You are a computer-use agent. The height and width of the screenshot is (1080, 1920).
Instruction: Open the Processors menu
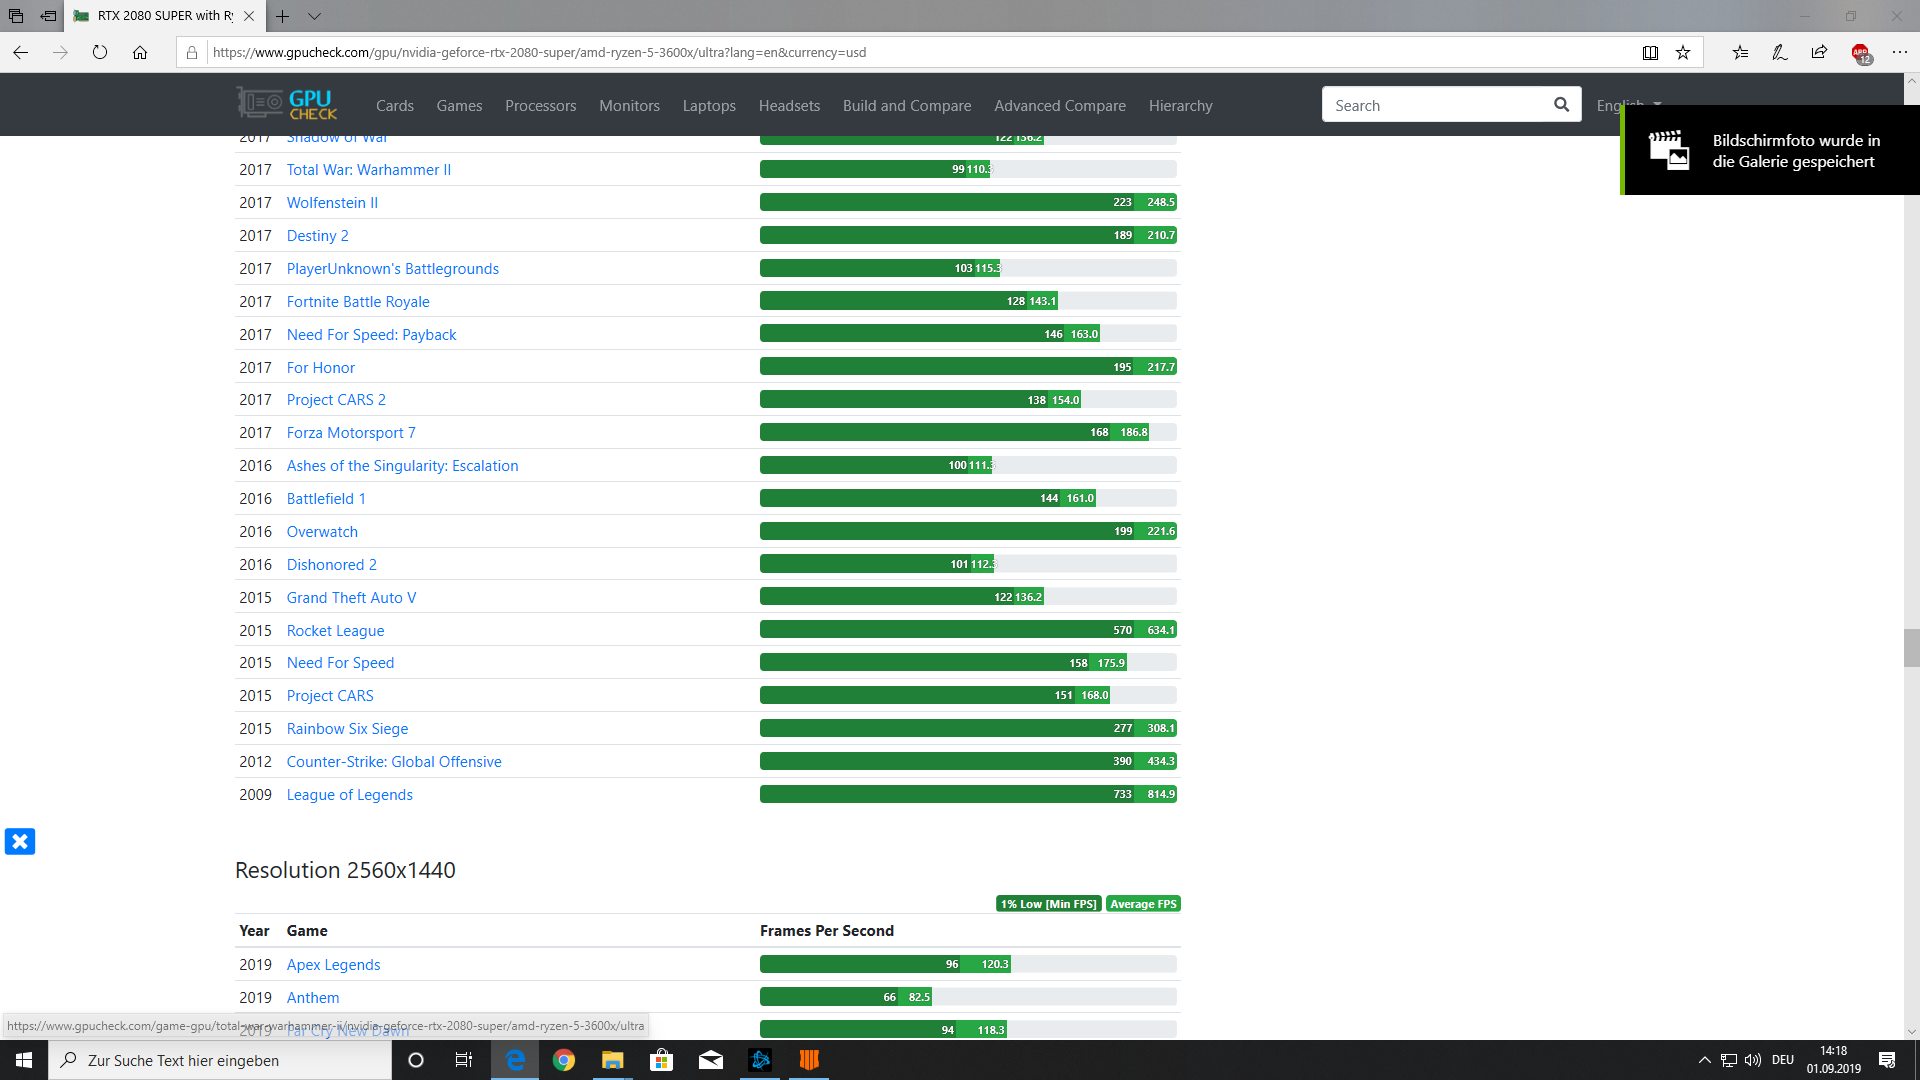540,105
